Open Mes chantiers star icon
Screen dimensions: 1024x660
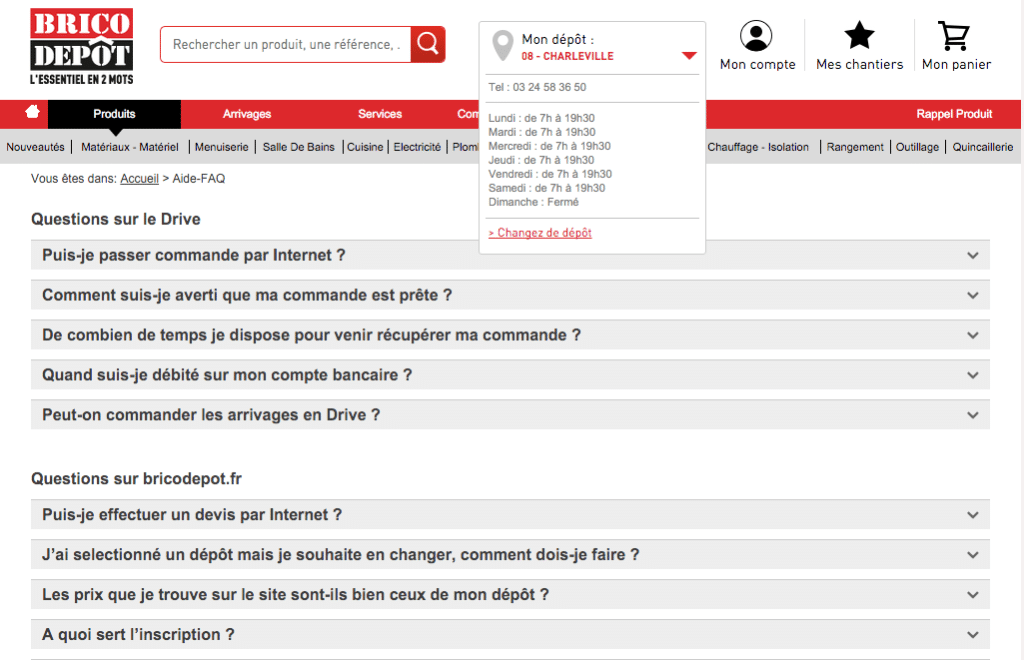click(859, 37)
